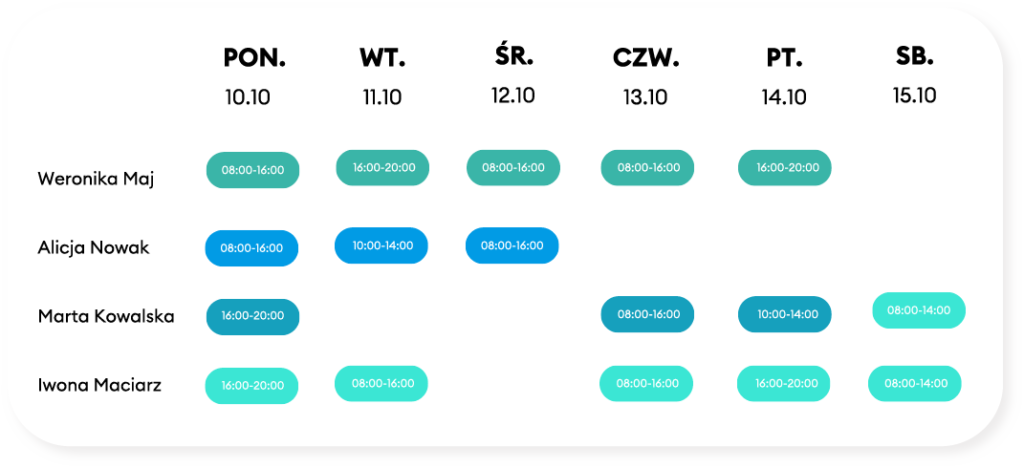Click Alicja Nowak's Monday 08:00-16:00 shift
The width and height of the screenshot is (1024, 468).
(251, 248)
